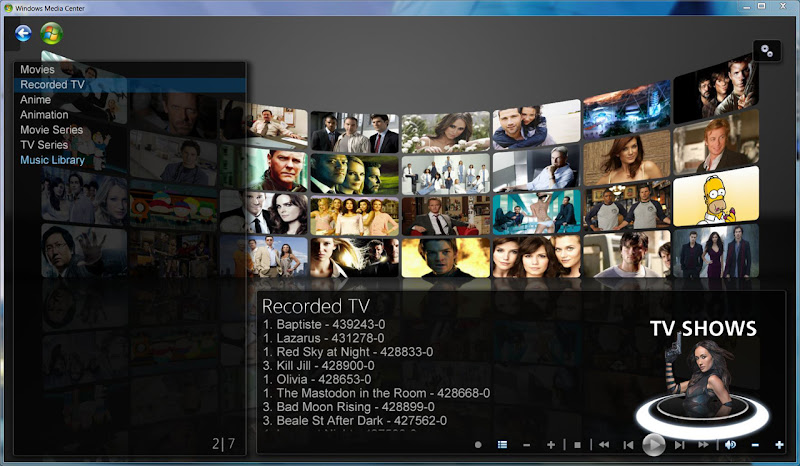Select the highlighted Recorded TV menu item
The image size is (800, 466).
pos(130,85)
